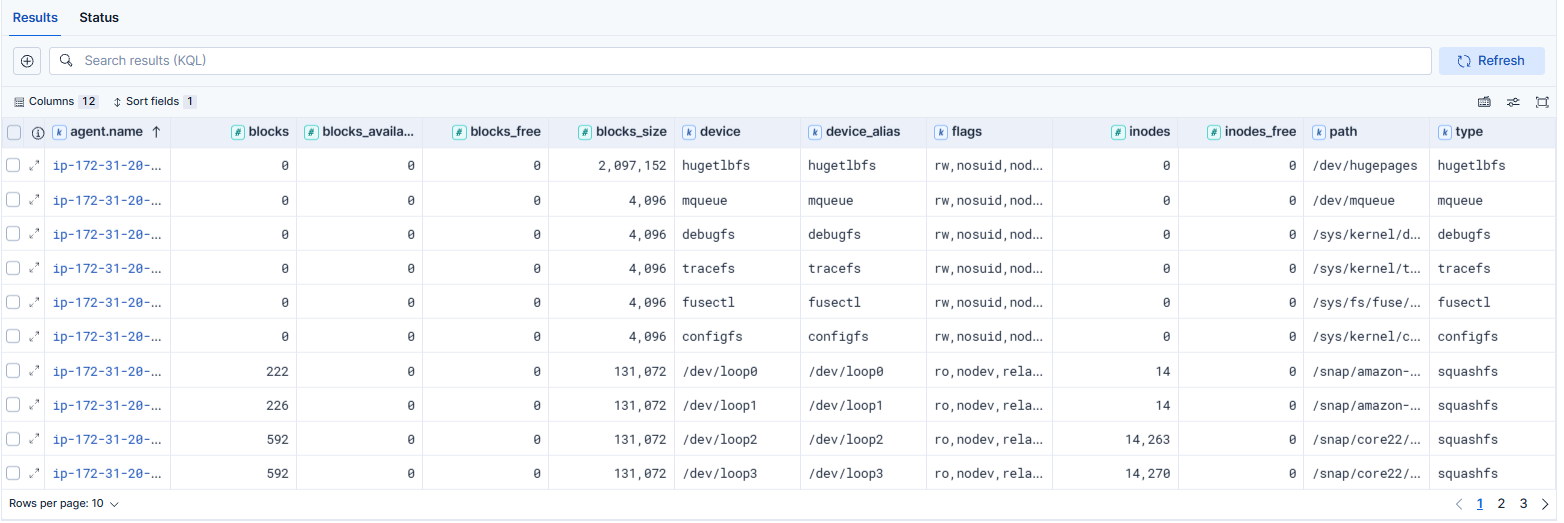The image size is (1564, 523).
Task: Open display options sliders icon
Action: click(1513, 102)
